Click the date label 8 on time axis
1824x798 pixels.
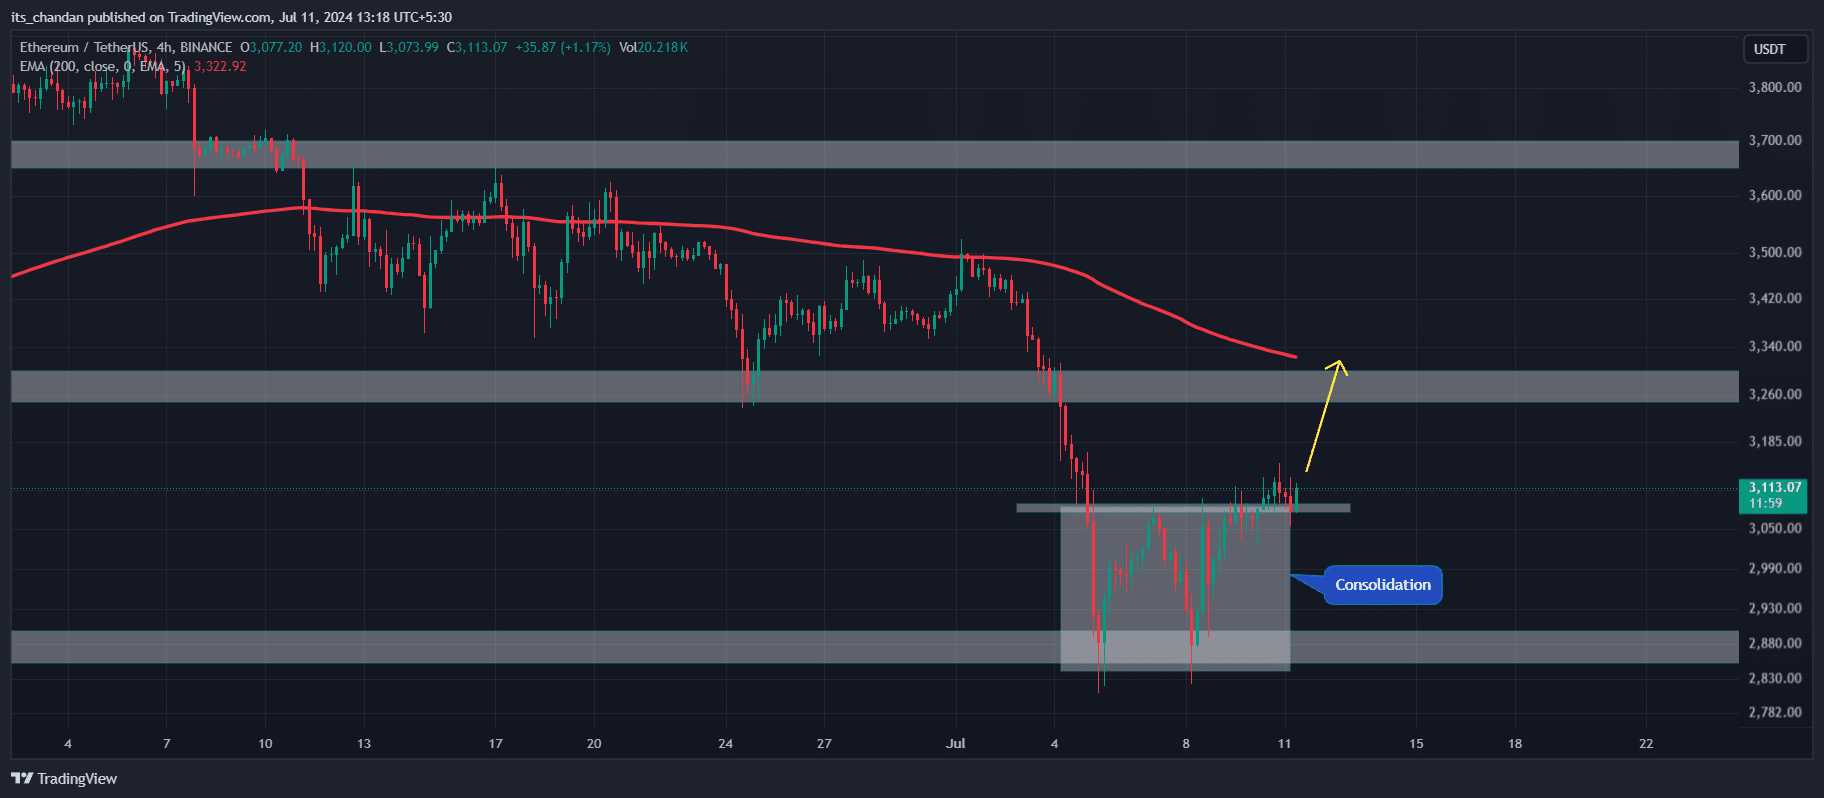coord(1186,743)
